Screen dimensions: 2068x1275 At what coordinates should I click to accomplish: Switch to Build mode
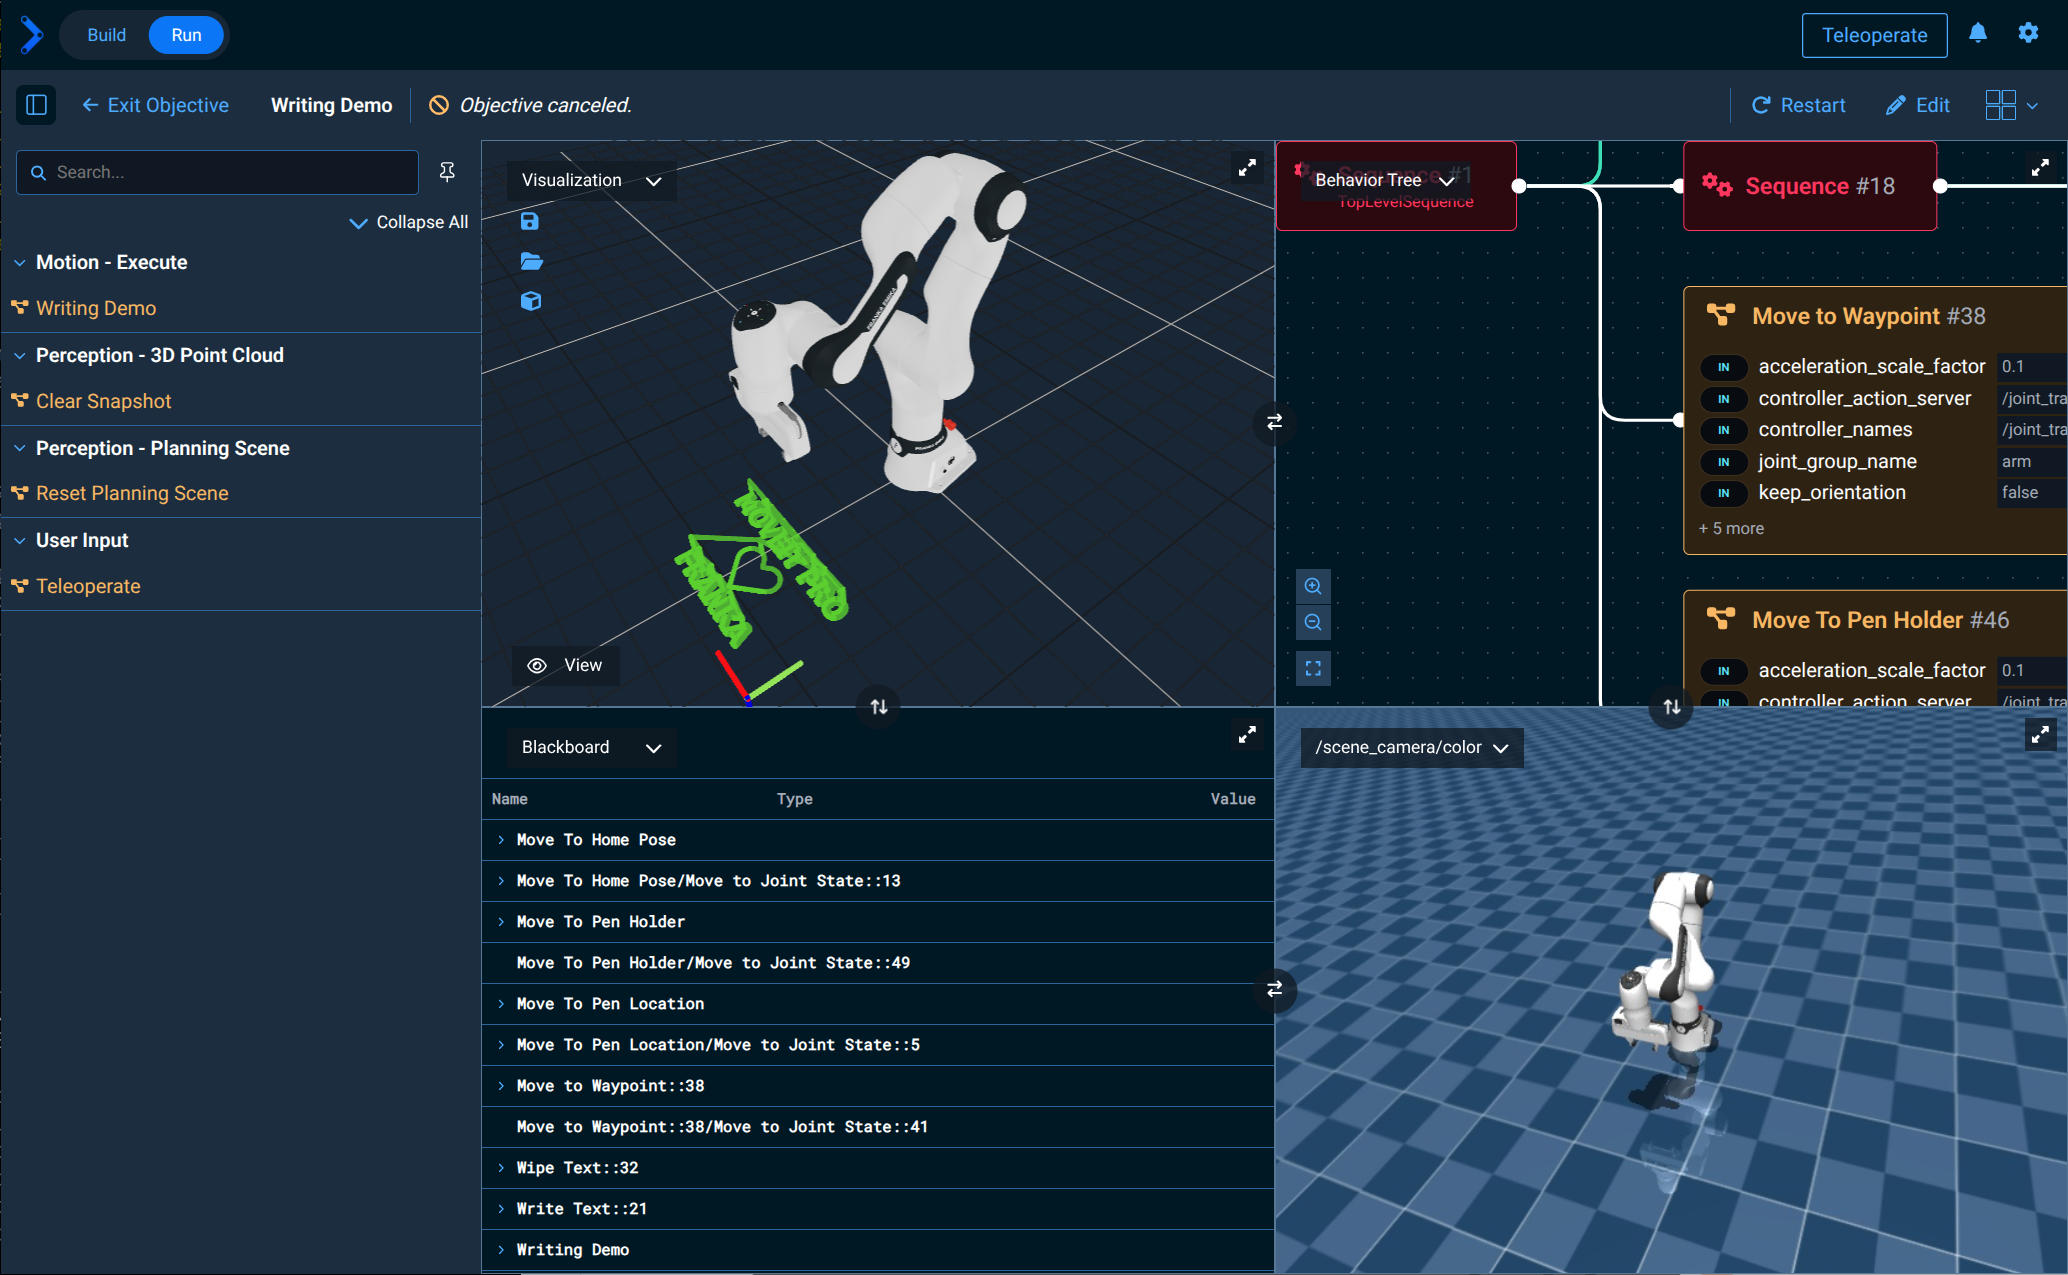point(106,35)
